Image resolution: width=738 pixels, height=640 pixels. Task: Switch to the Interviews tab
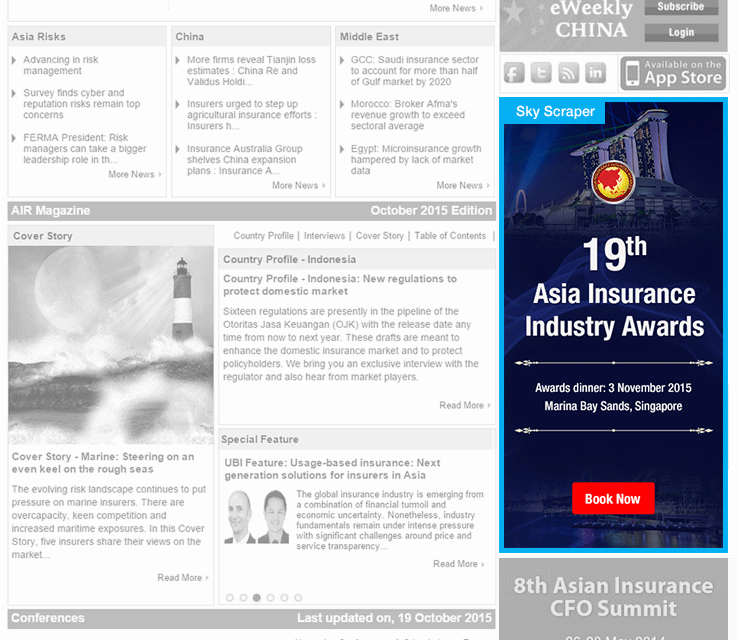click(x=324, y=236)
